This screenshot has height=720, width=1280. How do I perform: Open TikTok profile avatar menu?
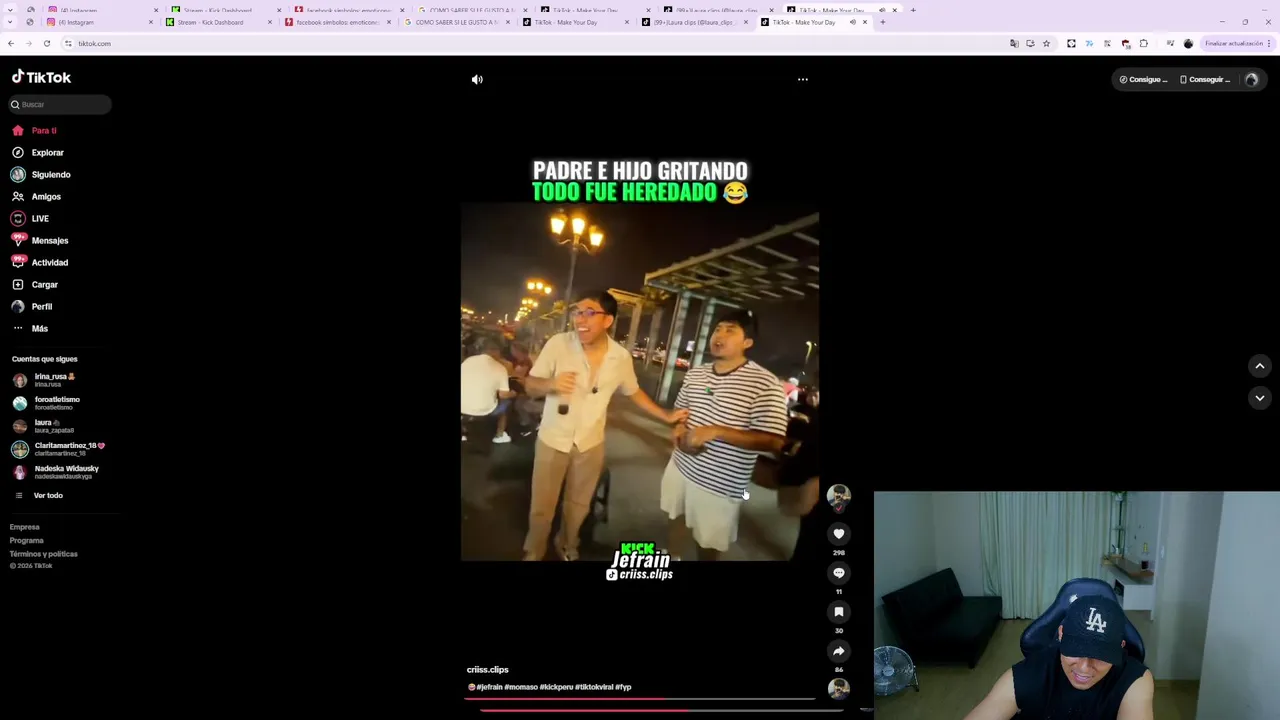pos(1251,79)
